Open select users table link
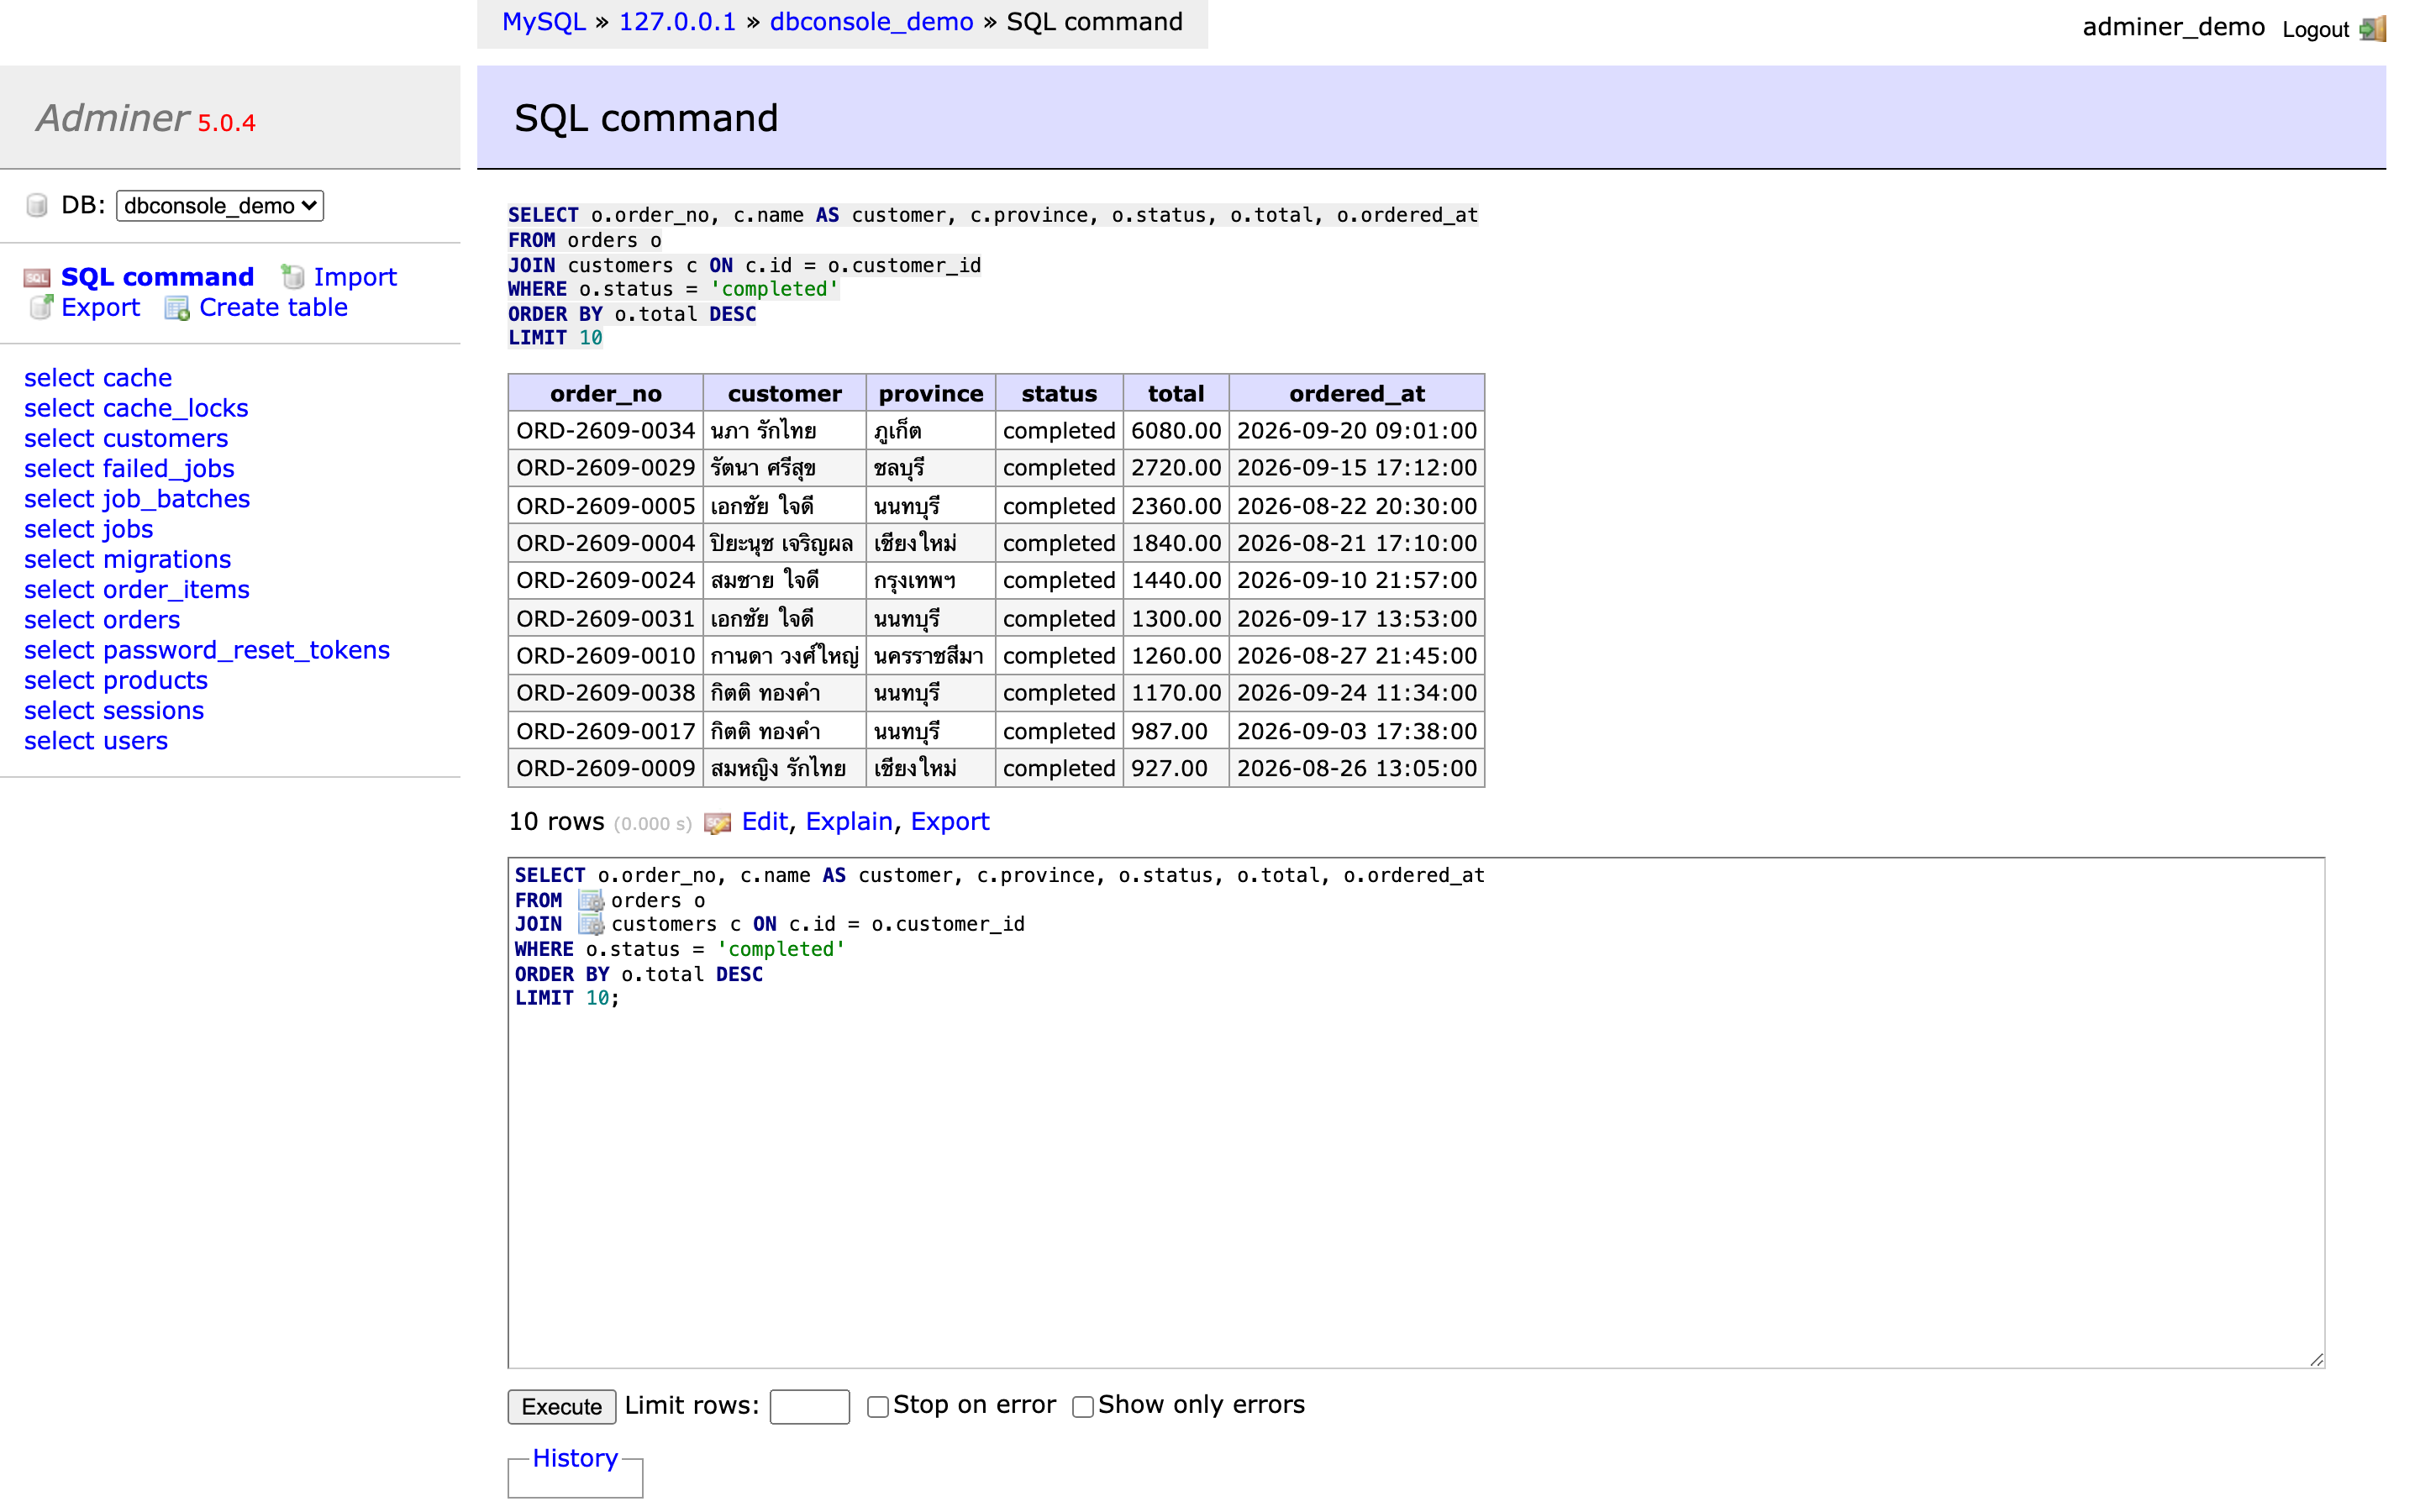This screenshot has height=1512, width=2420. (96, 740)
